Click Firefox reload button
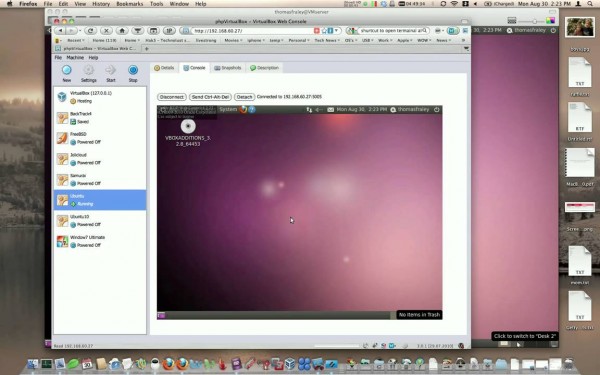The width and height of the screenshot is (600, 375). click(90, 31)
